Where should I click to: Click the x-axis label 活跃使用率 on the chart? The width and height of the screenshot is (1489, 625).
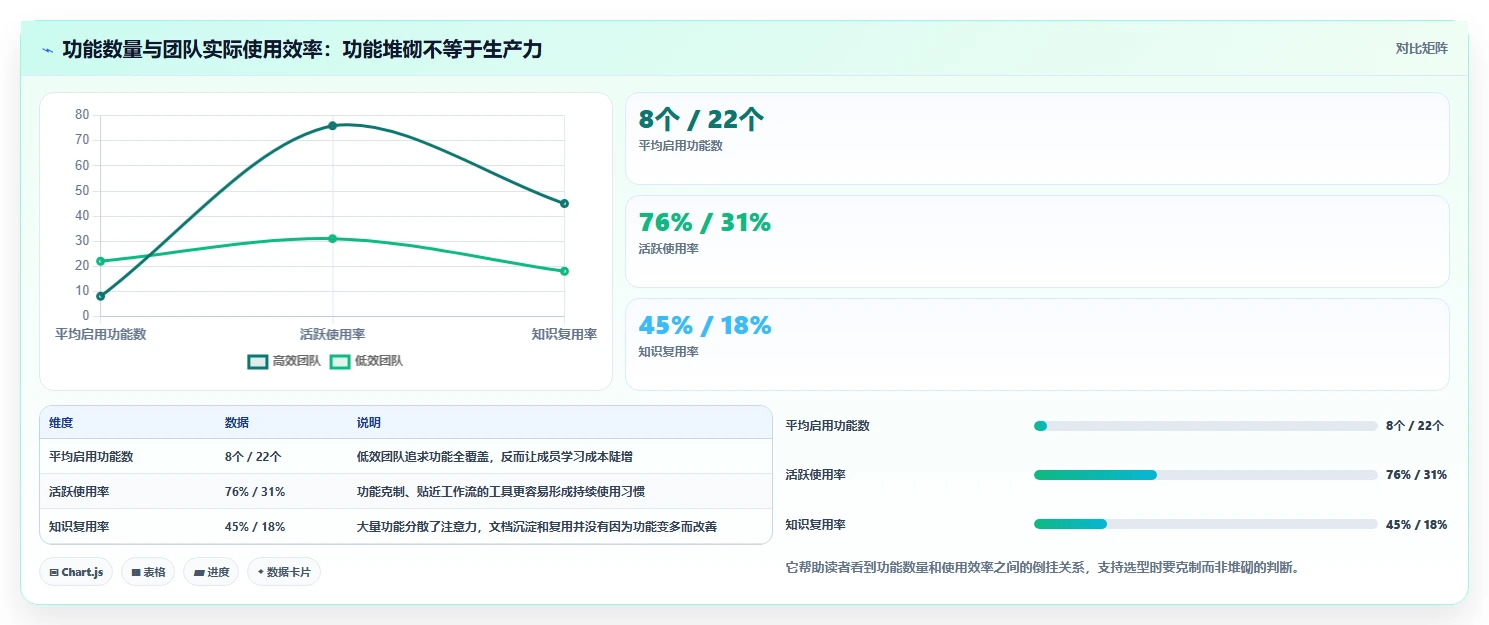click(332, 334)
